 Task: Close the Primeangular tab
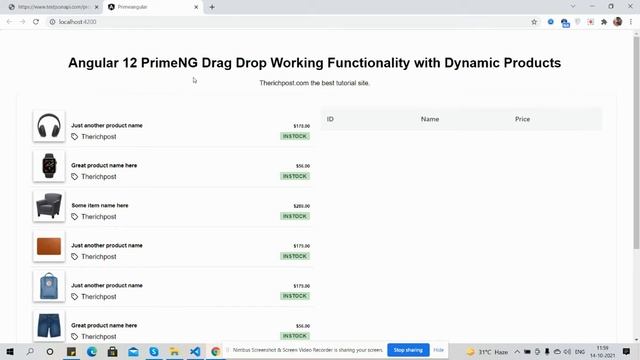pos(196,7)
